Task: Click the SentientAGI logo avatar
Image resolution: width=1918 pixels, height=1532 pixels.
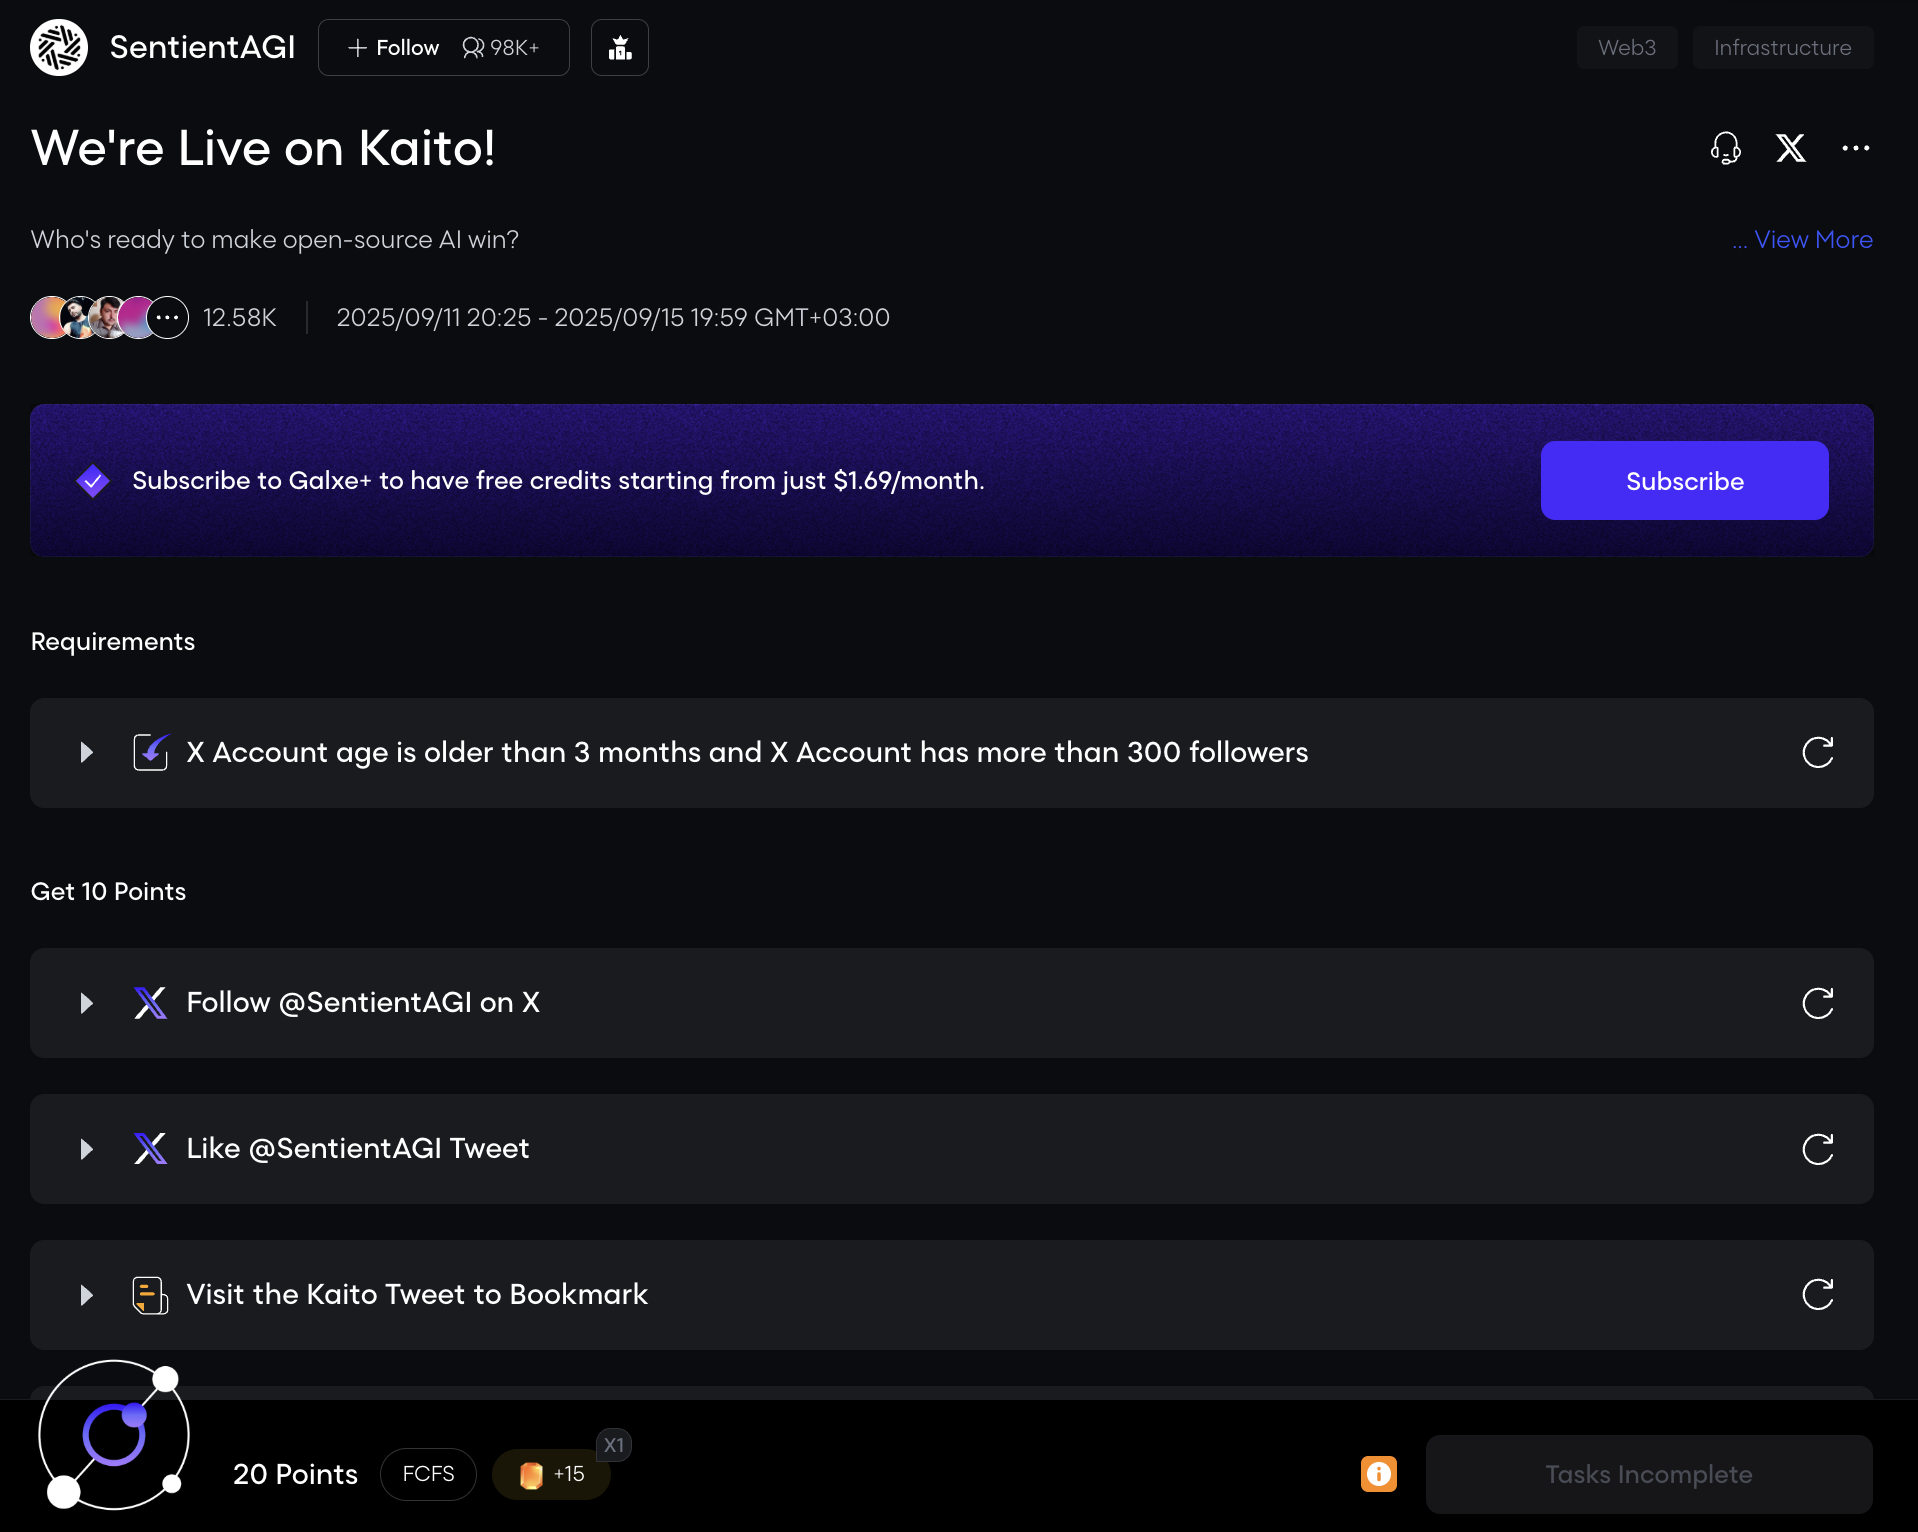Action: point(59,48)
